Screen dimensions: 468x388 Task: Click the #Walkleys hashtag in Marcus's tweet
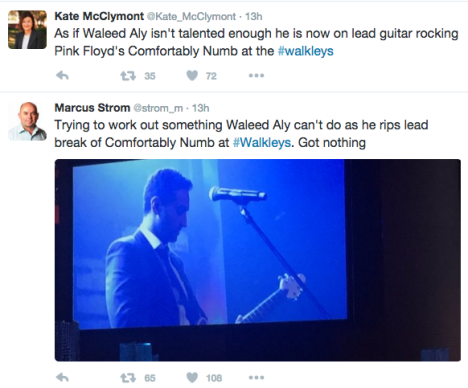[262, 143]
